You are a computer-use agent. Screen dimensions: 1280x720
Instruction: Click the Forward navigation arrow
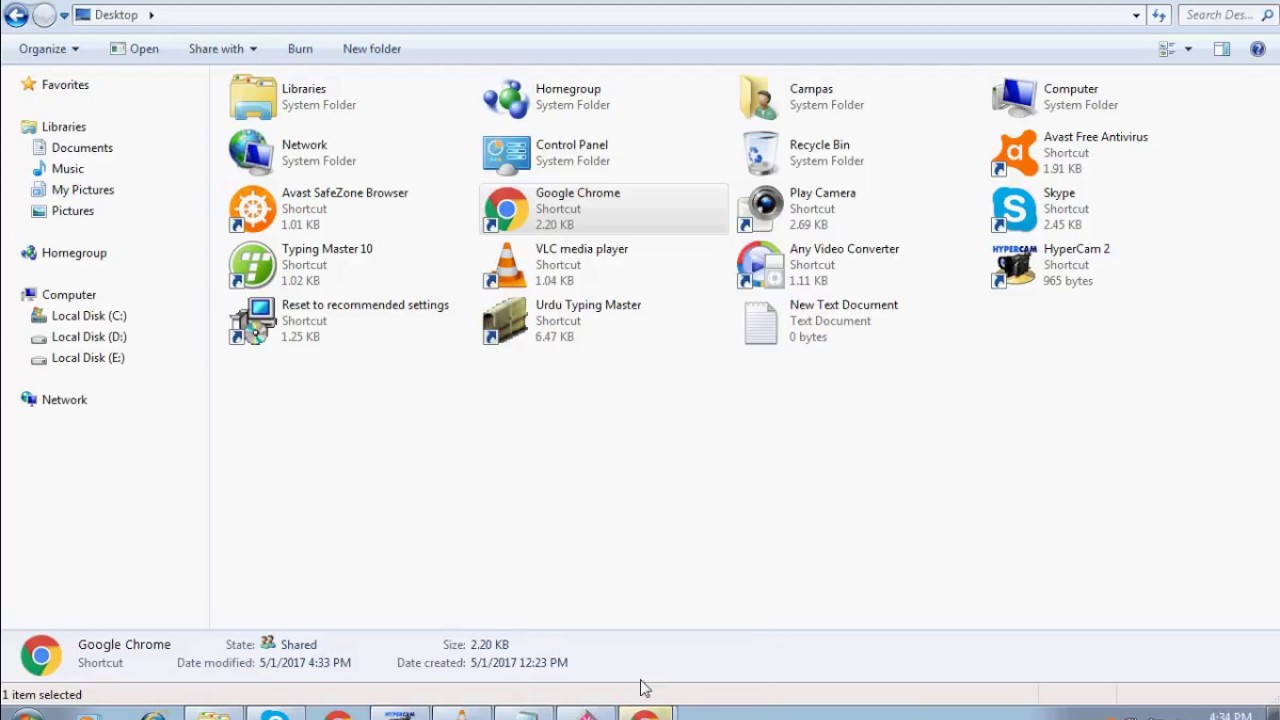point(44,15)
